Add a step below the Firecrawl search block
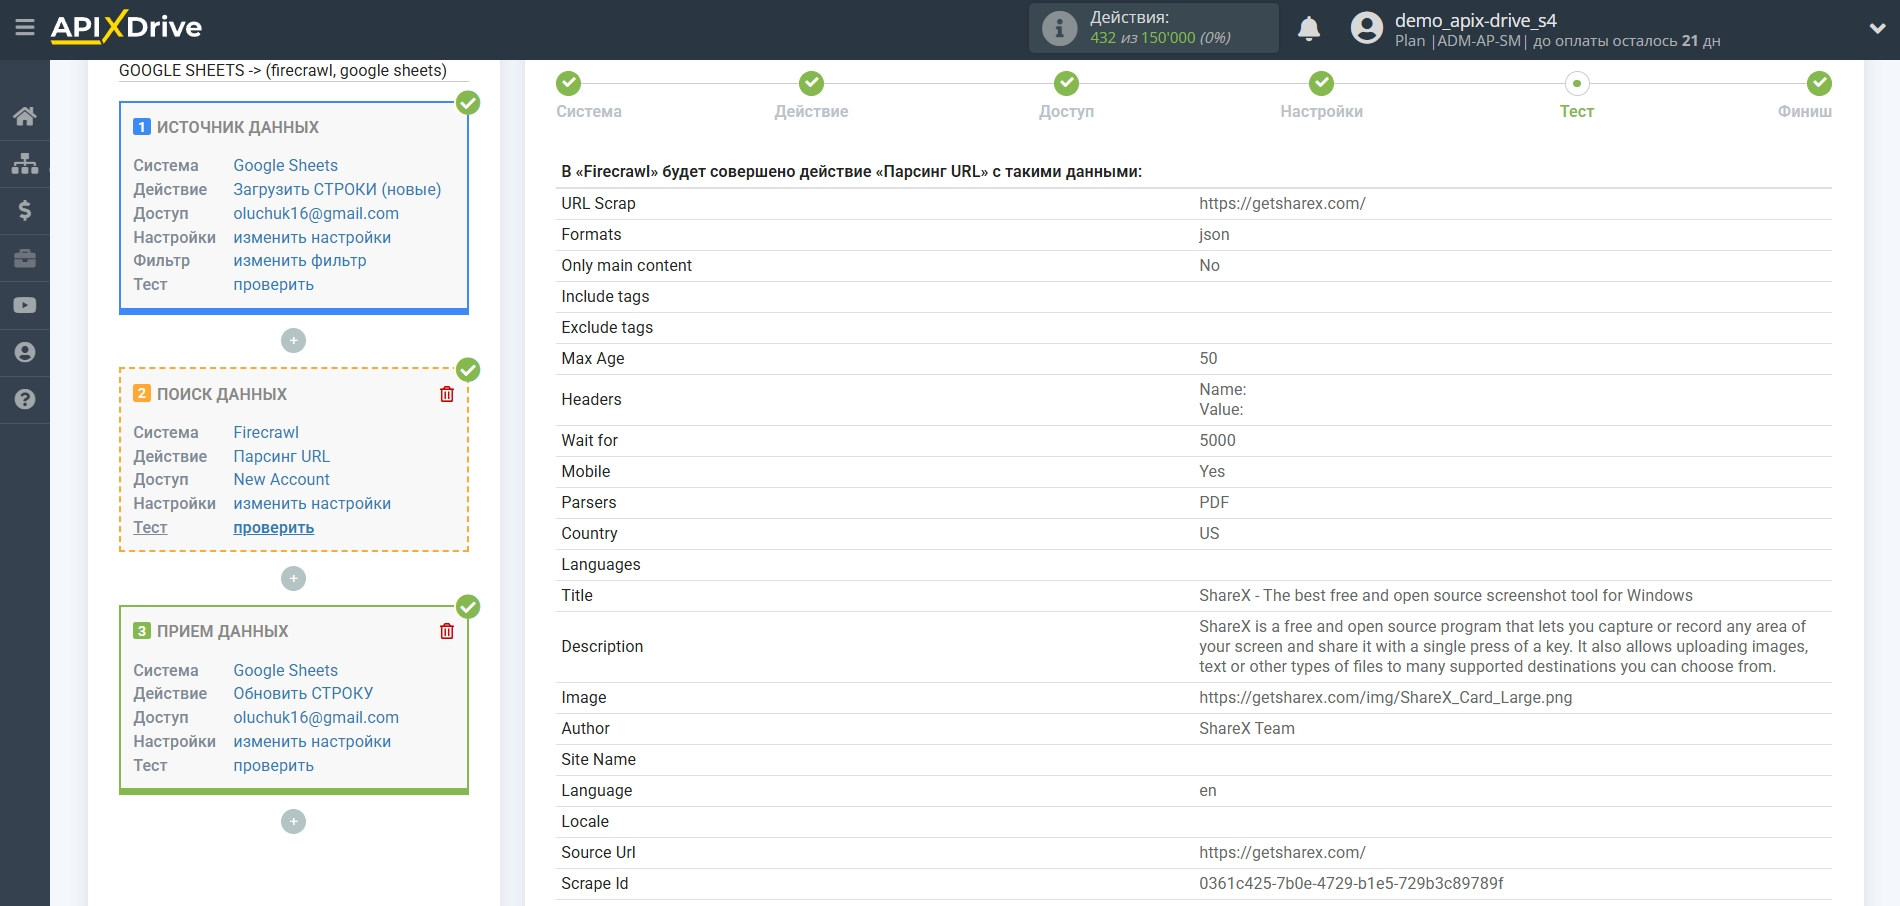Image resolution: width=1900 pixels, height=906 pixels. (x=293, y=579)
